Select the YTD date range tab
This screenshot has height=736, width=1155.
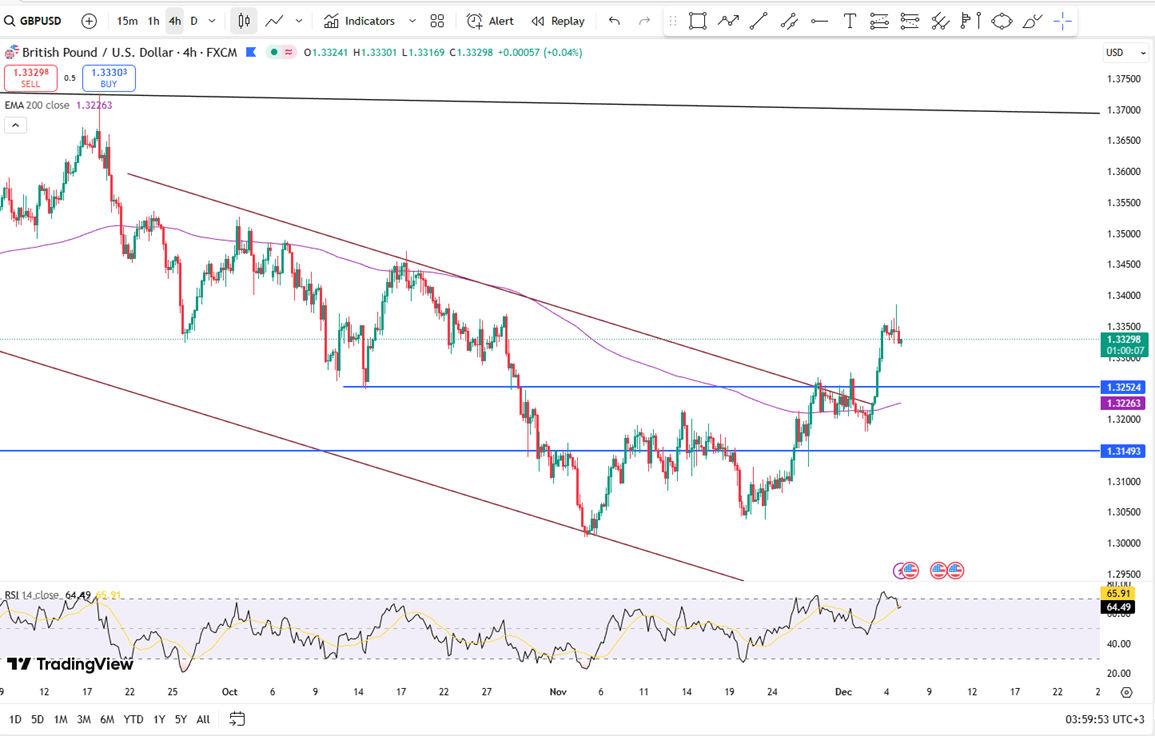click(133, 719)
